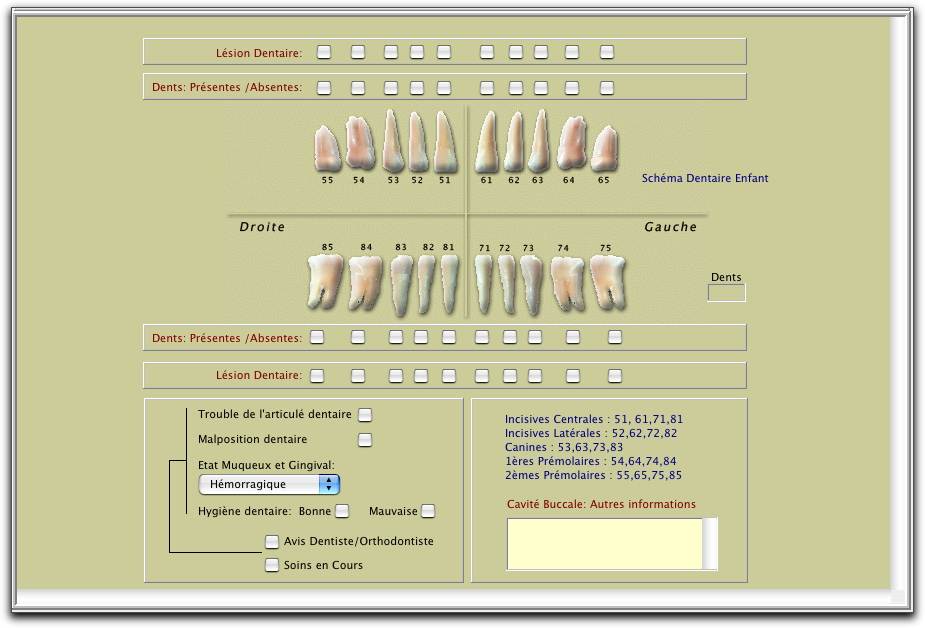
Task: Tick Présentes/Absentes box for tooth 62
Action: coord(516,88)
